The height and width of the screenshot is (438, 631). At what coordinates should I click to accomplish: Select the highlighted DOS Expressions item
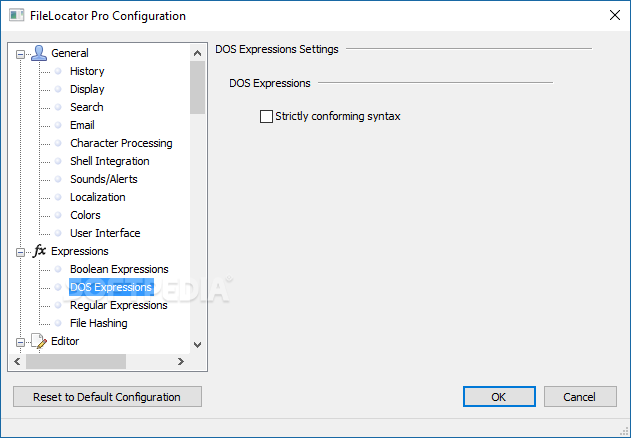[x=111, y=287]
